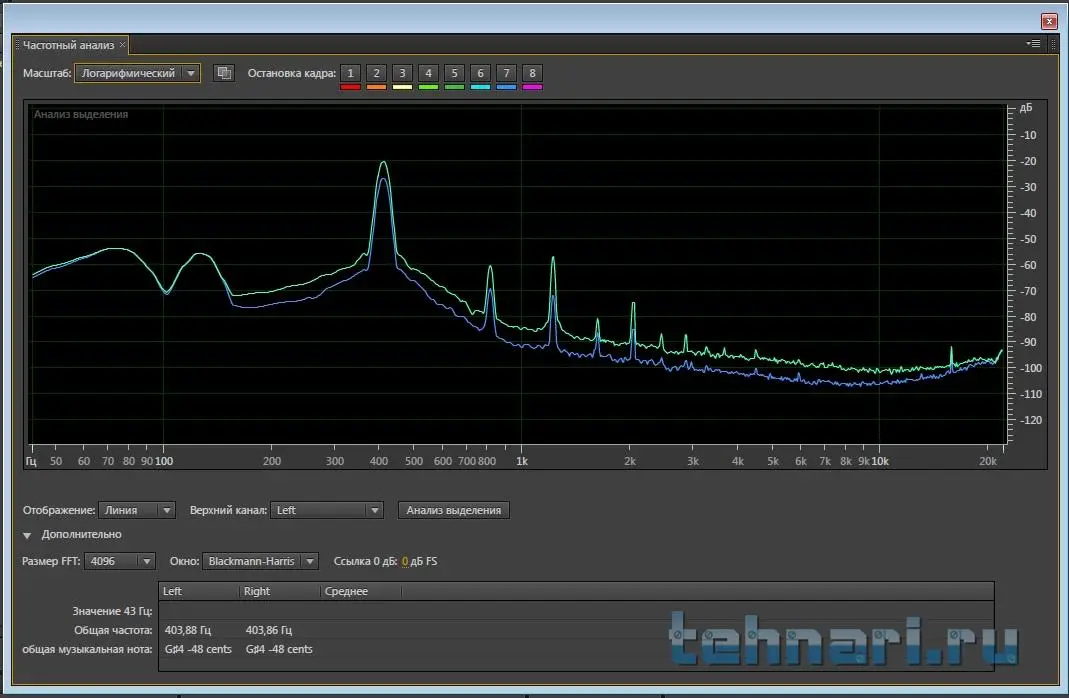The width and height of the screenshot is (1069, 698).
Task: Close the Частотный анализ tab with its x
Action: (x=123, y=45)
